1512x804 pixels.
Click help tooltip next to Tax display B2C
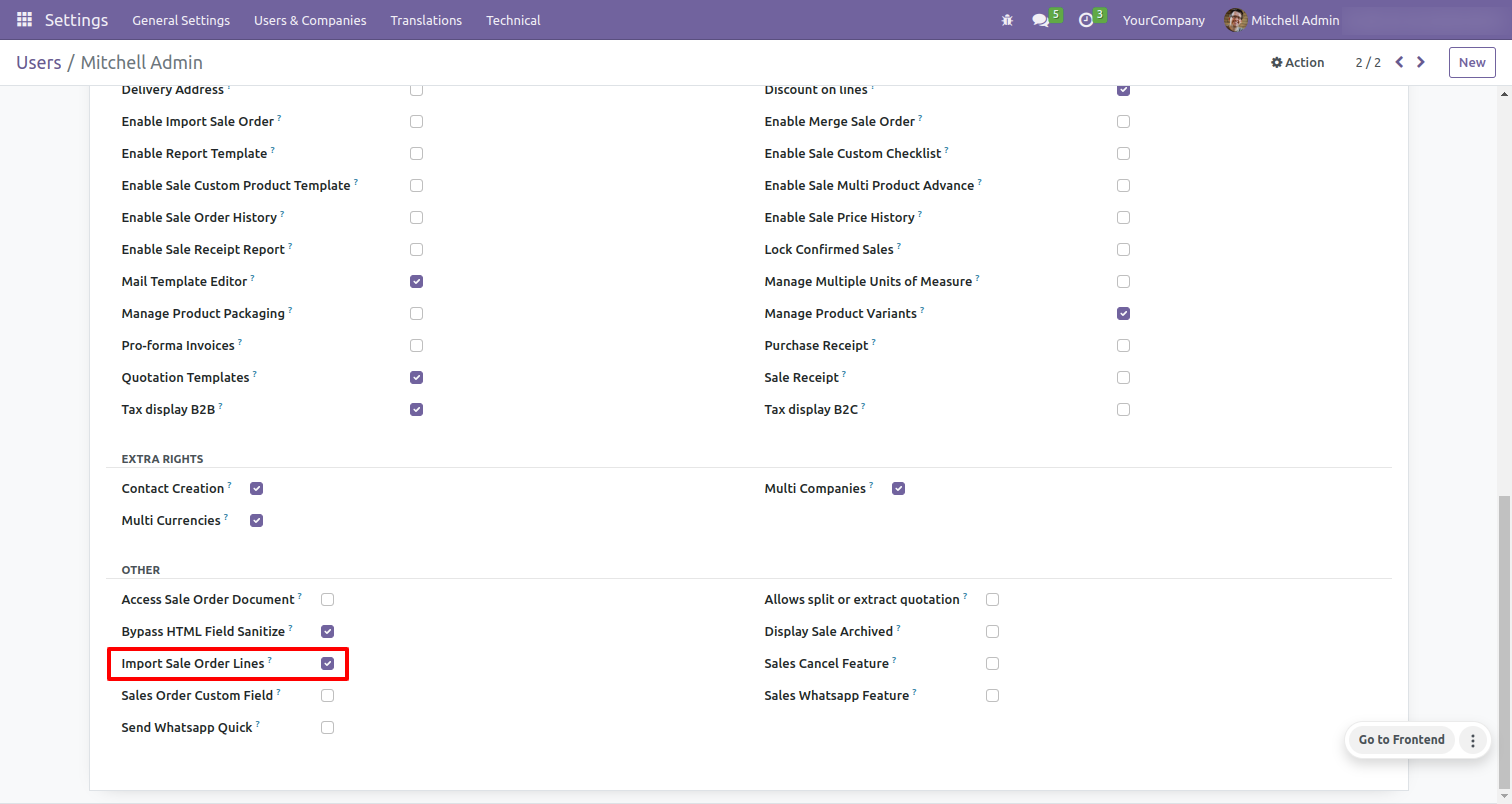click(863, 406)
